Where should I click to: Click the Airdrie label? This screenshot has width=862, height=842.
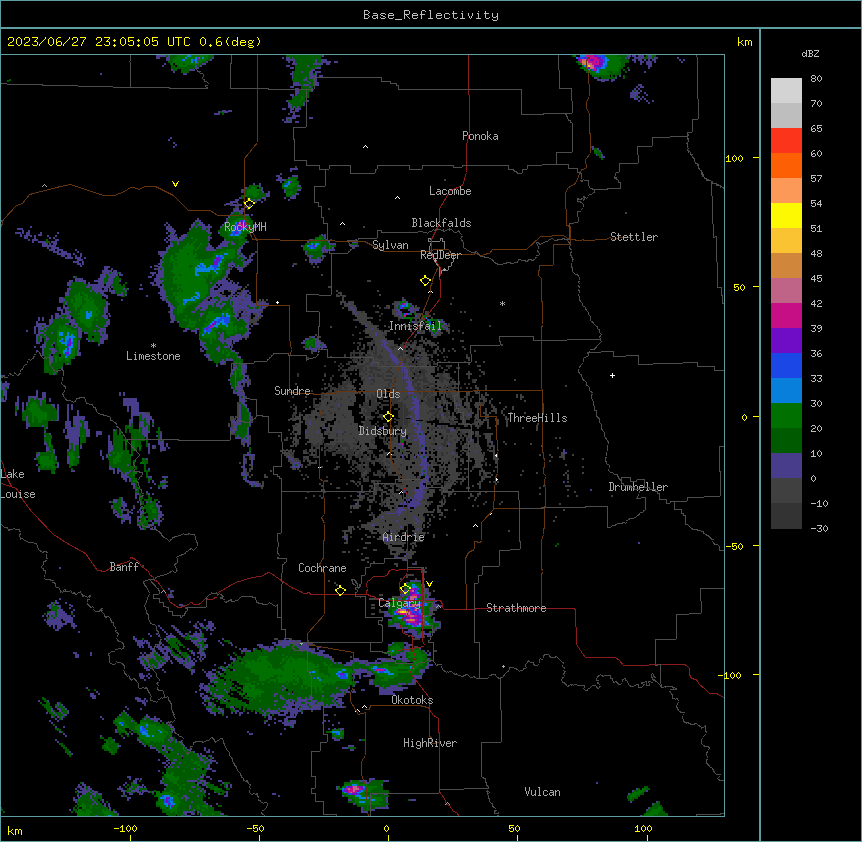[404, 537]
